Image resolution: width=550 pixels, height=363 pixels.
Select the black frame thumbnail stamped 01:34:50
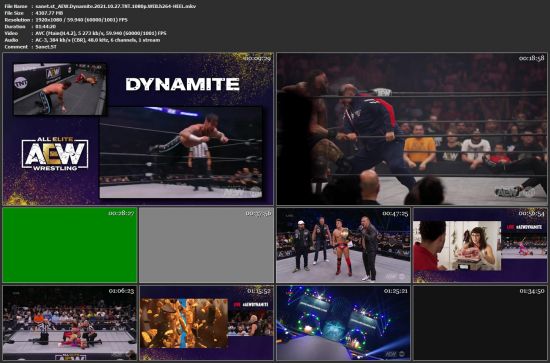[480, 323]
